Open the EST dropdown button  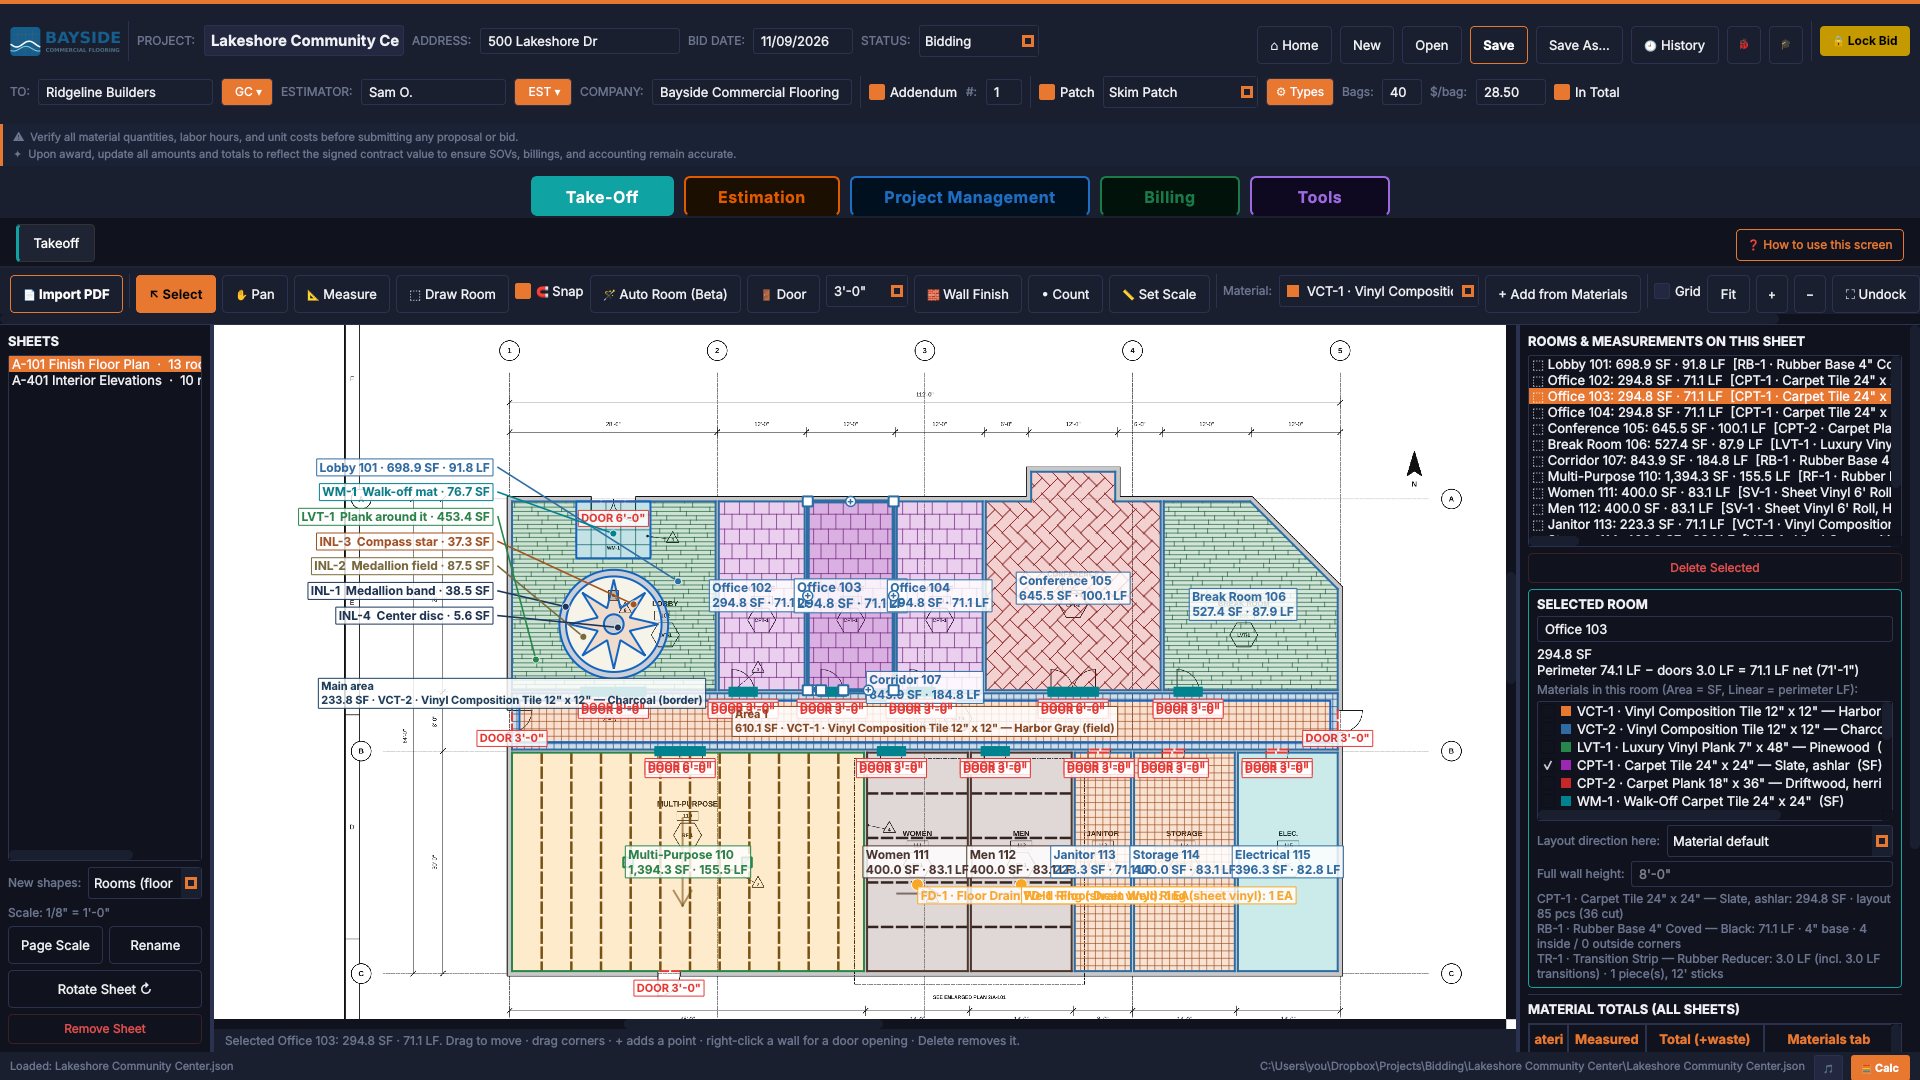pos(543,92)
